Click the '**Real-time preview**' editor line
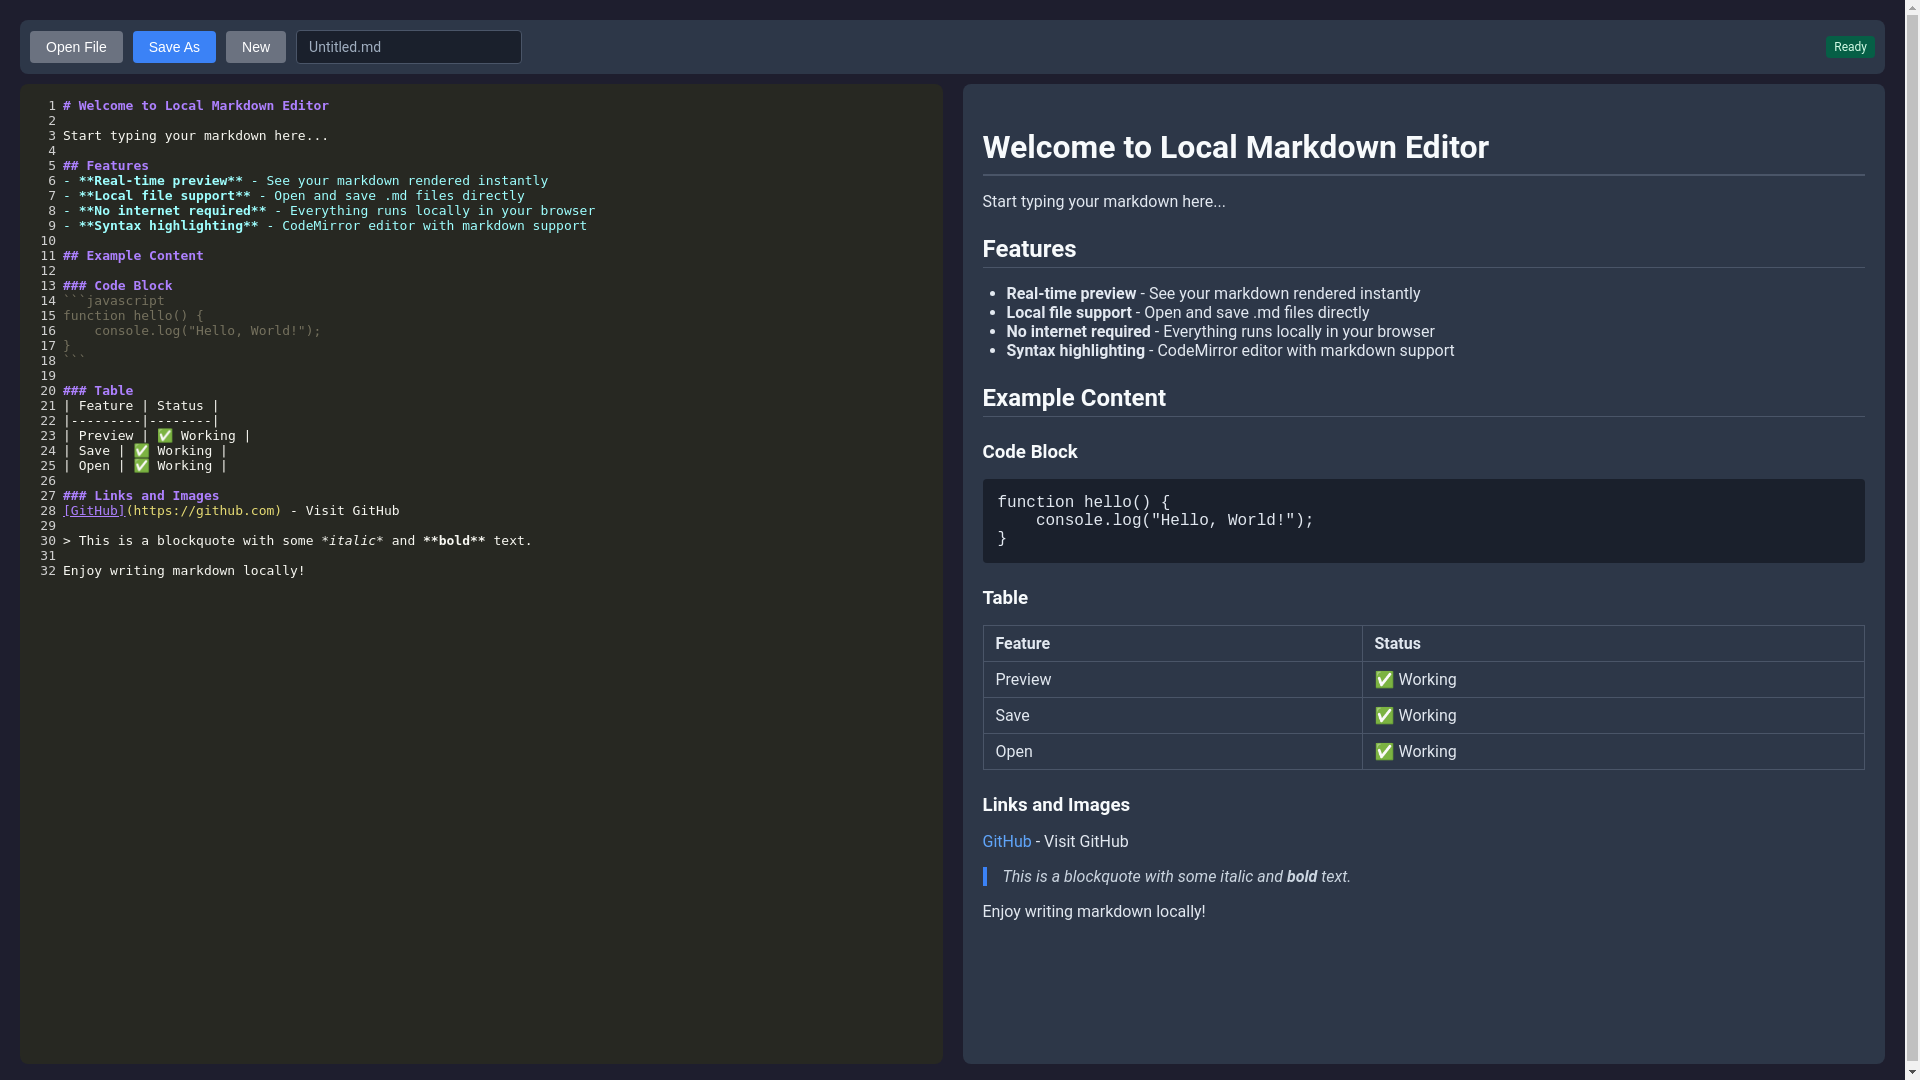 click(306, 181)
